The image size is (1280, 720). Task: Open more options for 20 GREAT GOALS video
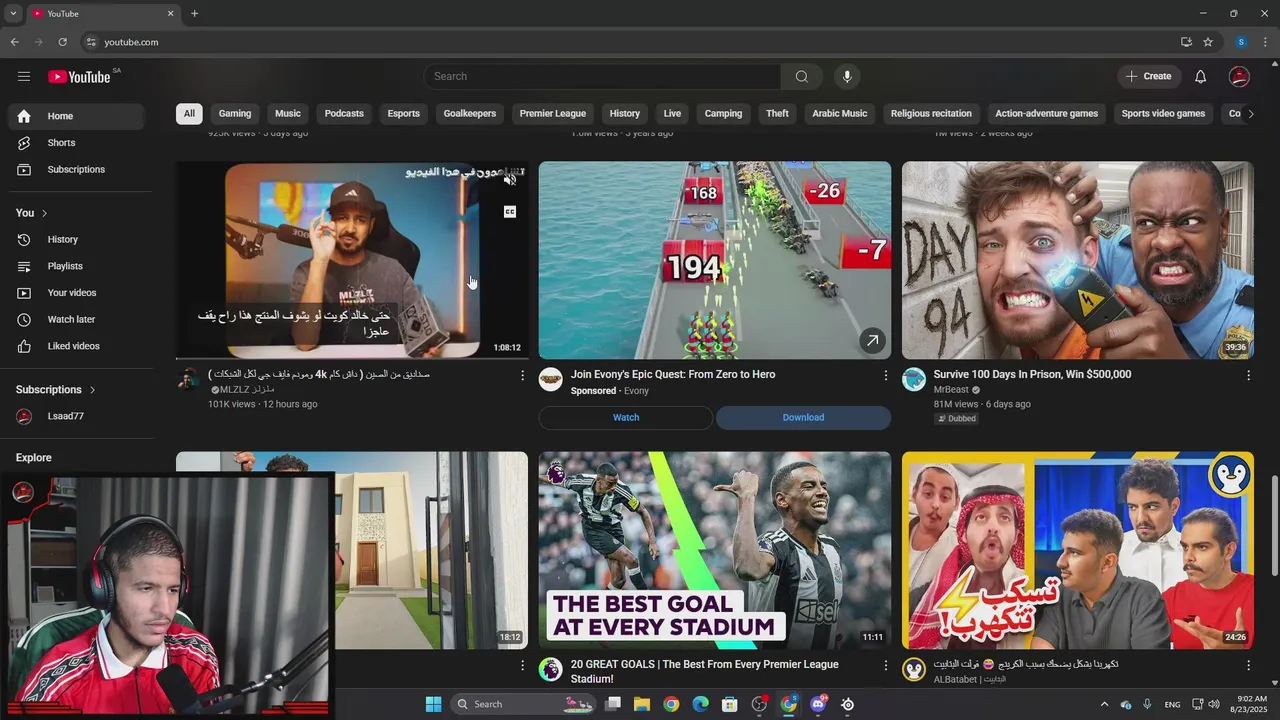[x=885, y=665]
